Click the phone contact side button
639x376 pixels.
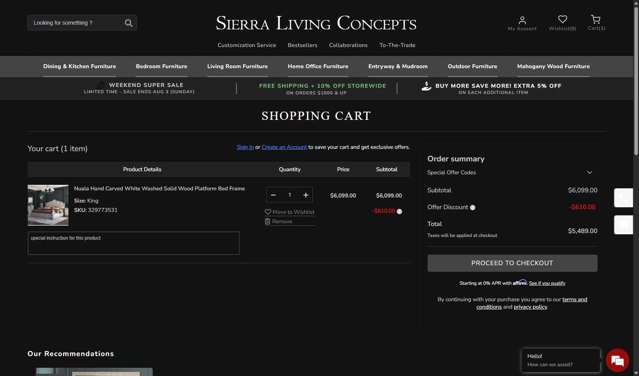point(624,198)
